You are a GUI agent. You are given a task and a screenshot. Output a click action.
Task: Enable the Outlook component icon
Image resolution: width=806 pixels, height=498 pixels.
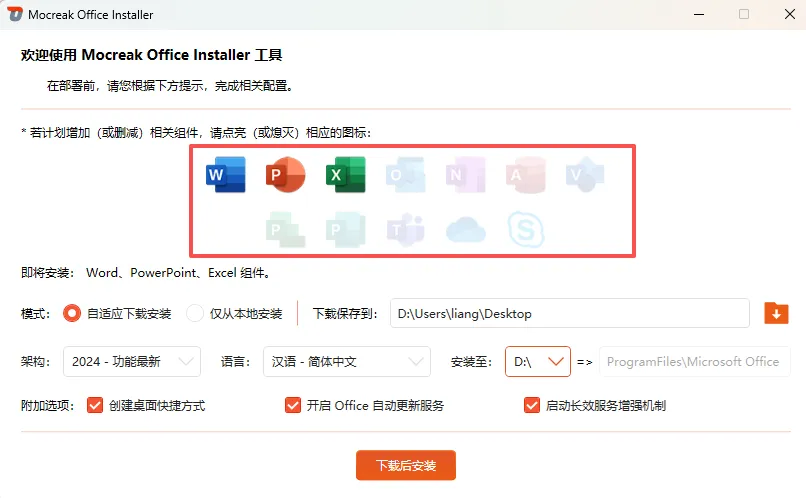[406, 175]
